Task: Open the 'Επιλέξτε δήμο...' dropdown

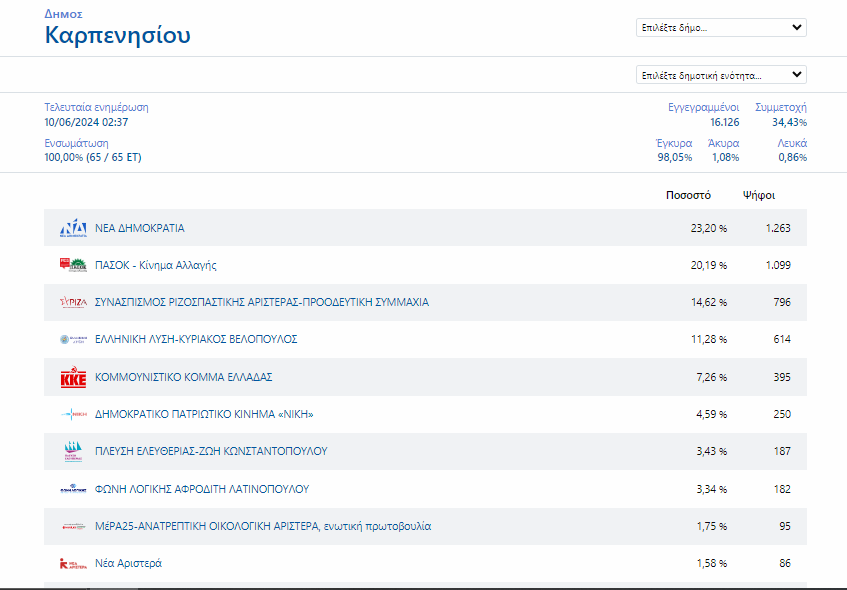Action: (x=721, y=28)
